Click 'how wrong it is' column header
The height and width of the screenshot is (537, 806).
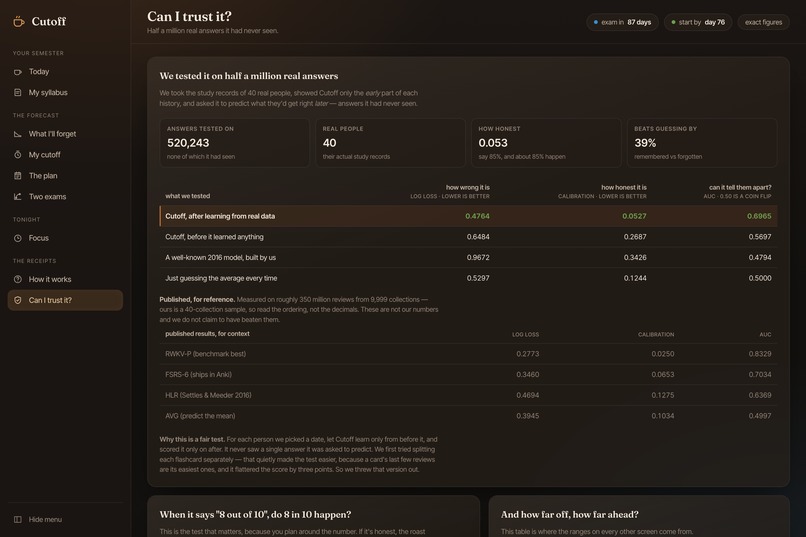coord(467,188)
